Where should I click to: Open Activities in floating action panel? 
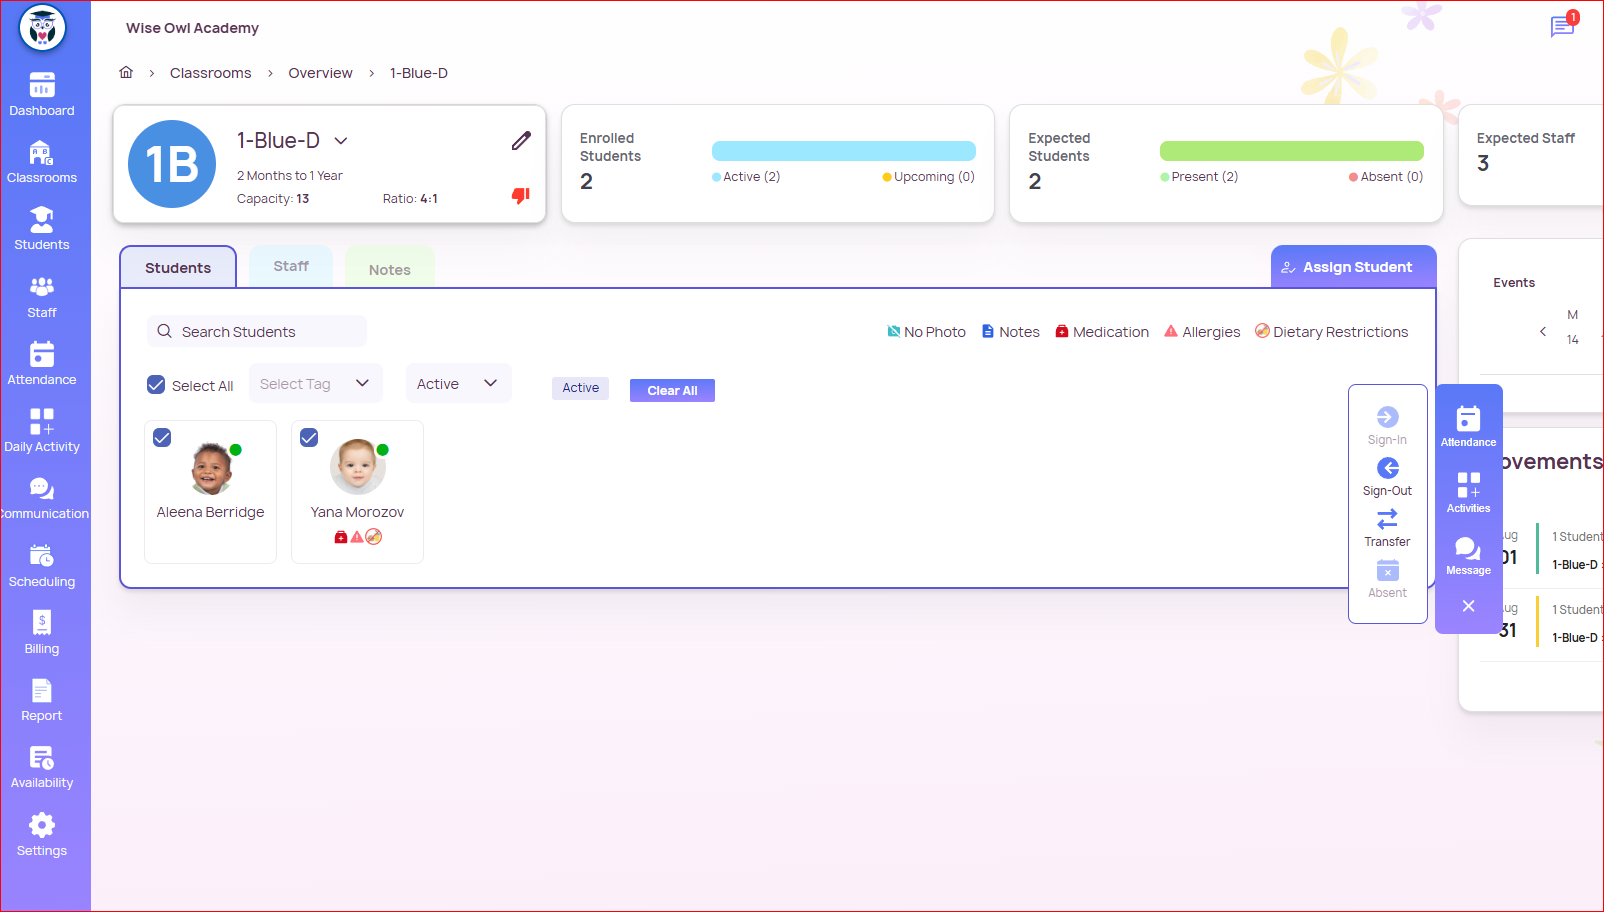point(1468,492)
